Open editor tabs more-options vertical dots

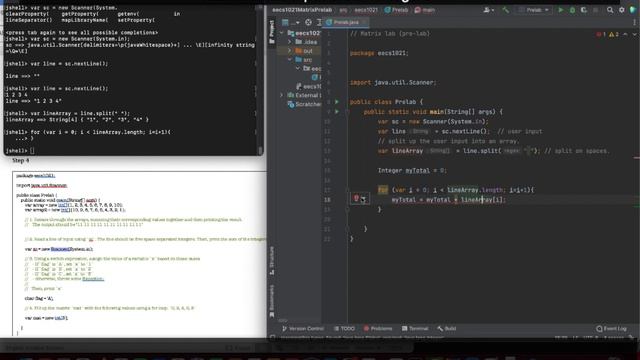point(634,22)
